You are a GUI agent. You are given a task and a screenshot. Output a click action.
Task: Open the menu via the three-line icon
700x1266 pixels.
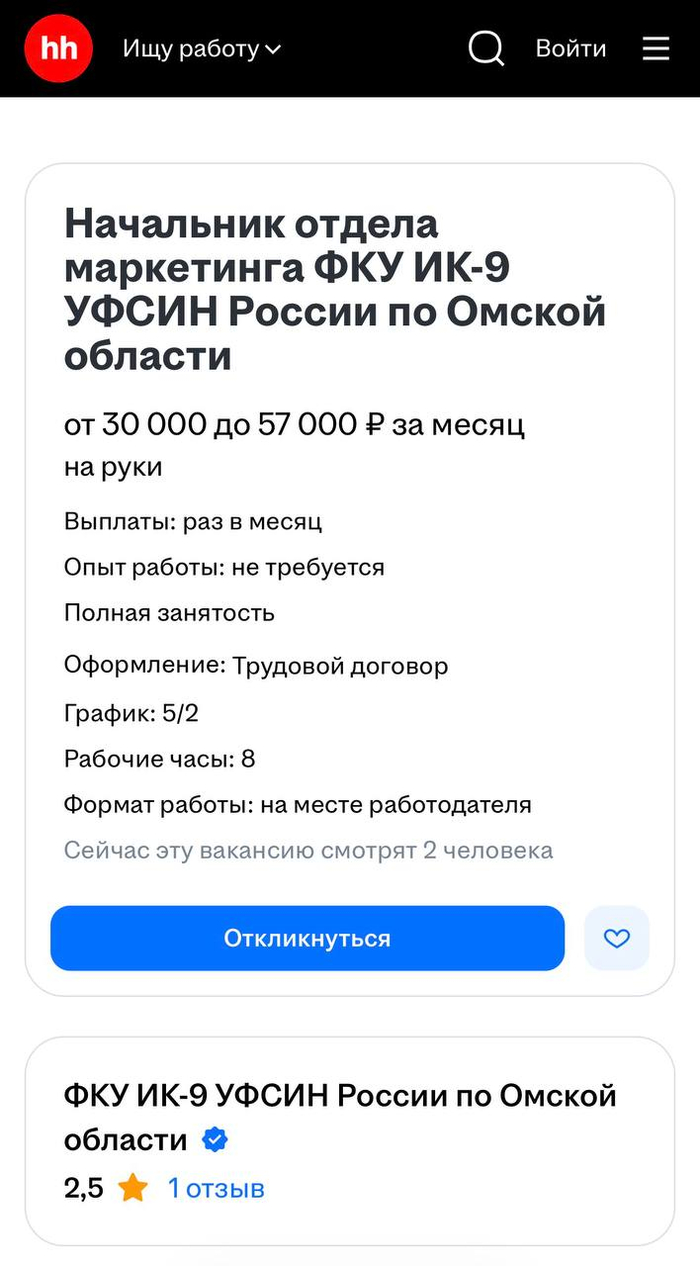pos(655,48)
